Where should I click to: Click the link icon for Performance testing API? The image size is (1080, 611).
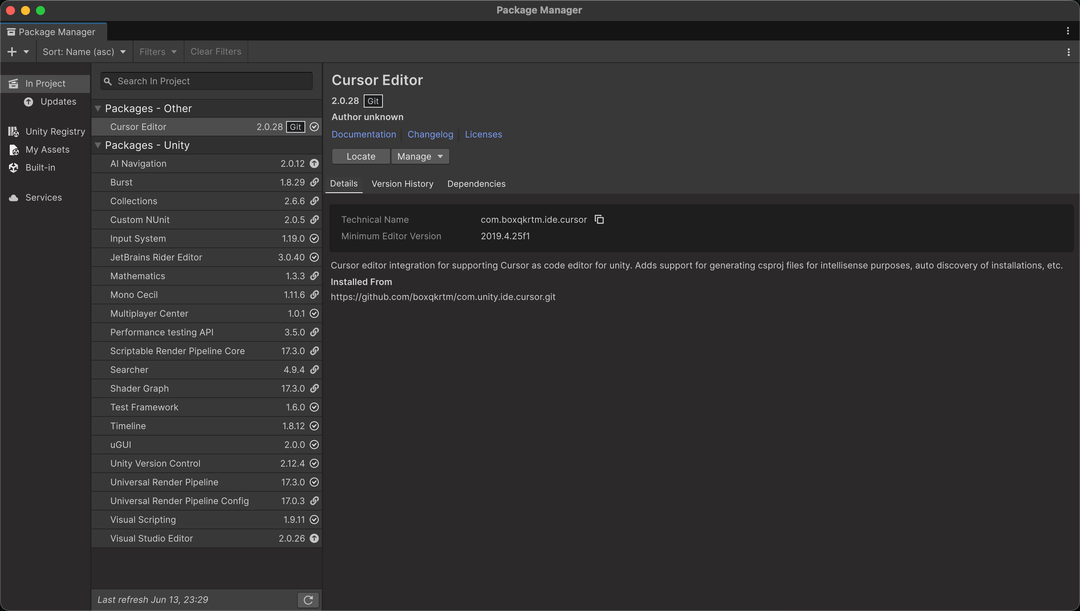(x=314, y=332)
